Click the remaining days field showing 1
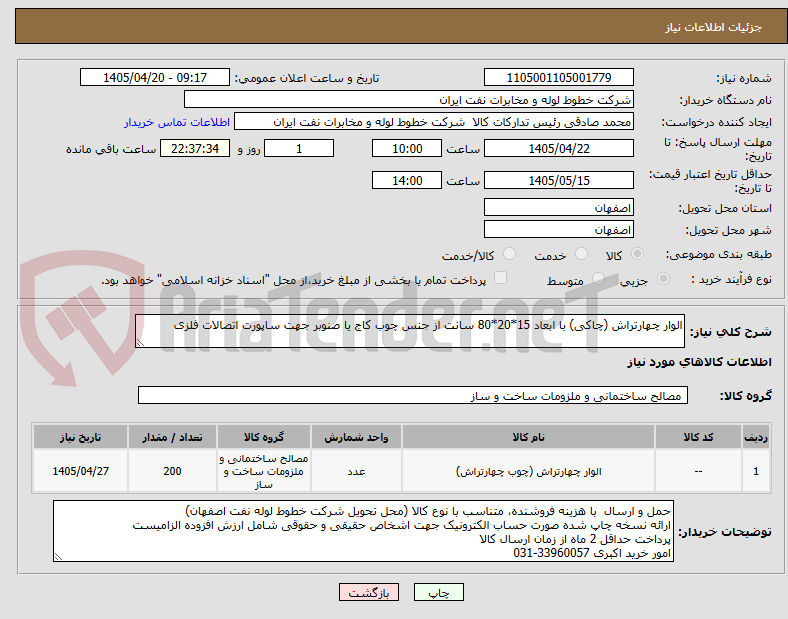 tap(299, 148)
